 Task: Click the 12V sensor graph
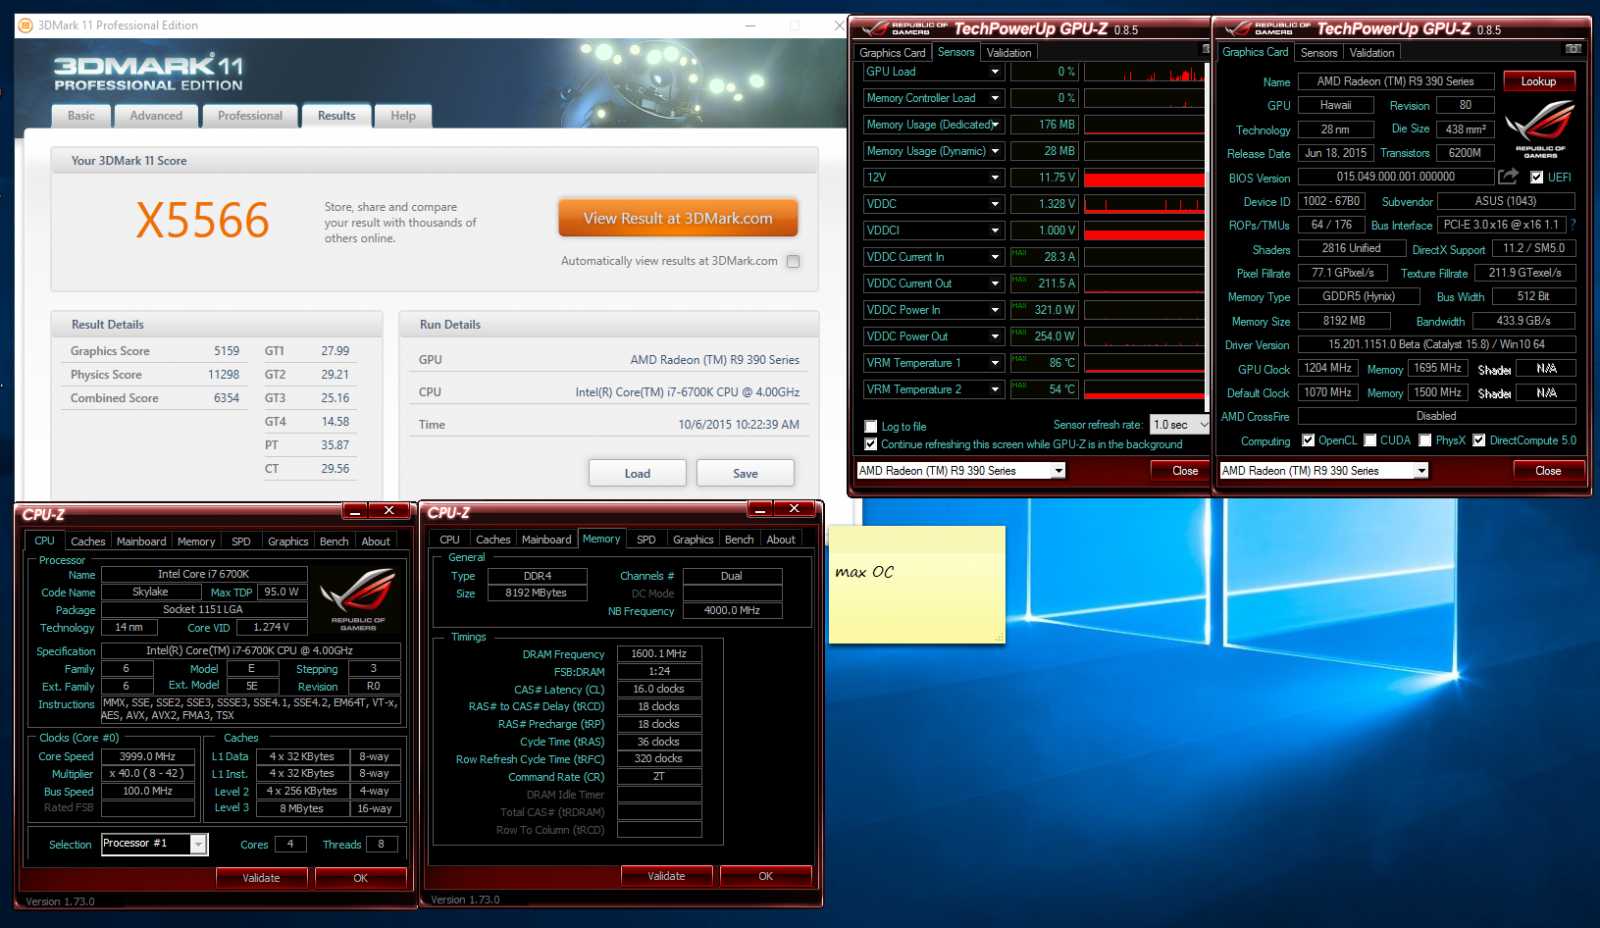(1144, 178)
